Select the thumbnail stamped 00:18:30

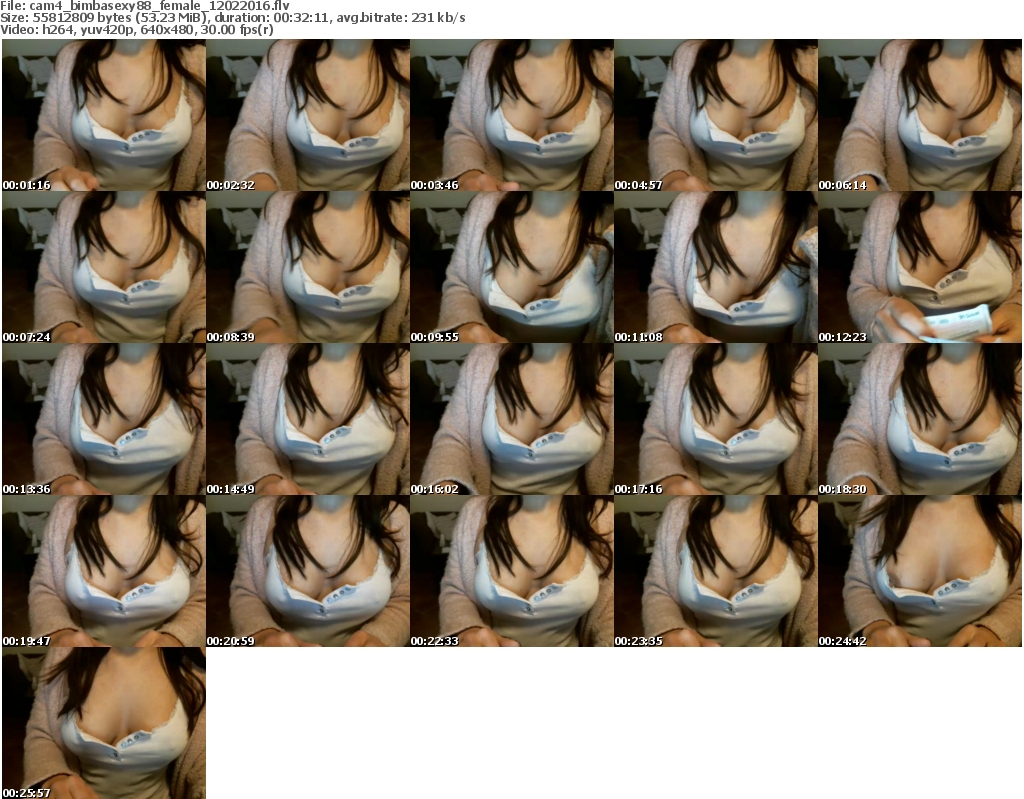tap(920, 419)
